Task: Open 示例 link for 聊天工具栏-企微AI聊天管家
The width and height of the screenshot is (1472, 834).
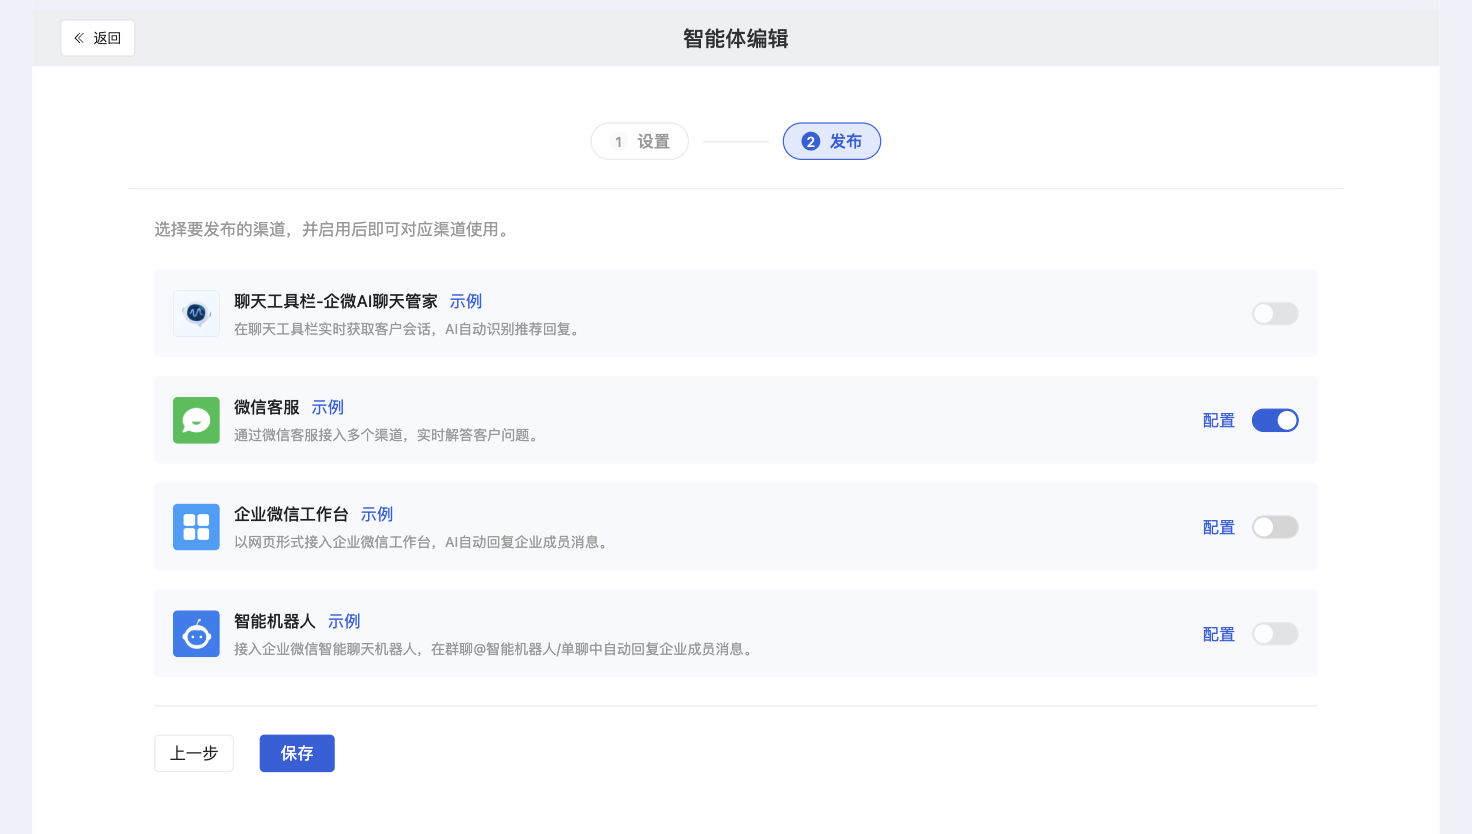Action: tap(466, 301)
